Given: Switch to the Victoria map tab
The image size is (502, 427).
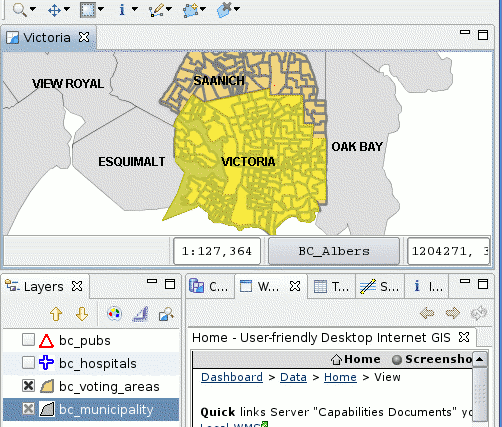Looking at the screenshot, I should [x=47, y=38].
